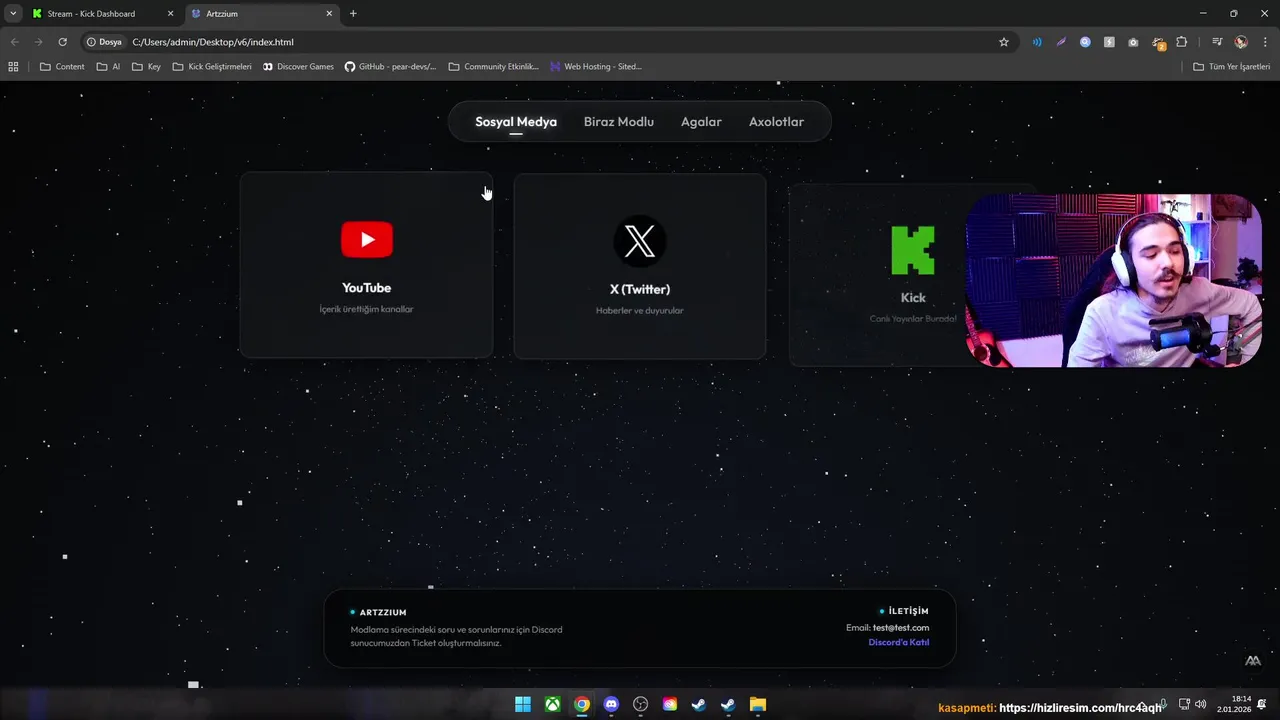The height and width of the screenshot is (720, 1280).
Task: Switch to Chrome in the taskbar
Action: (582, 704)
